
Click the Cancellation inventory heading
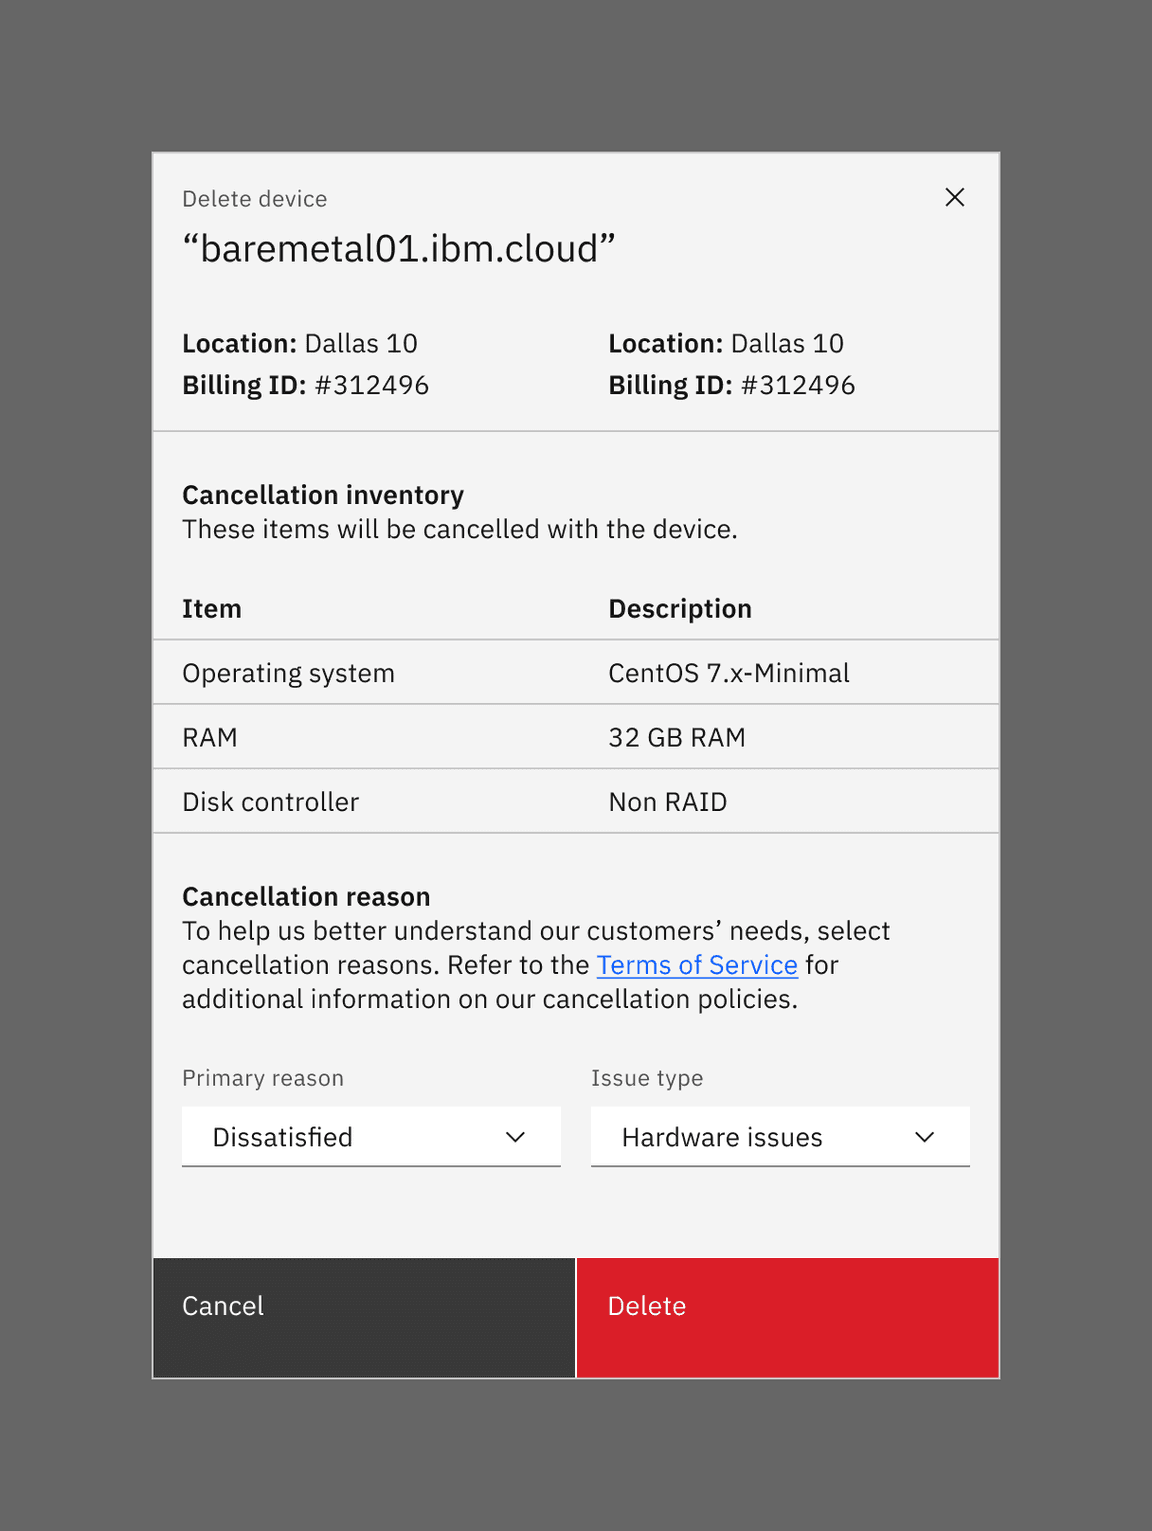pos(323,495)
